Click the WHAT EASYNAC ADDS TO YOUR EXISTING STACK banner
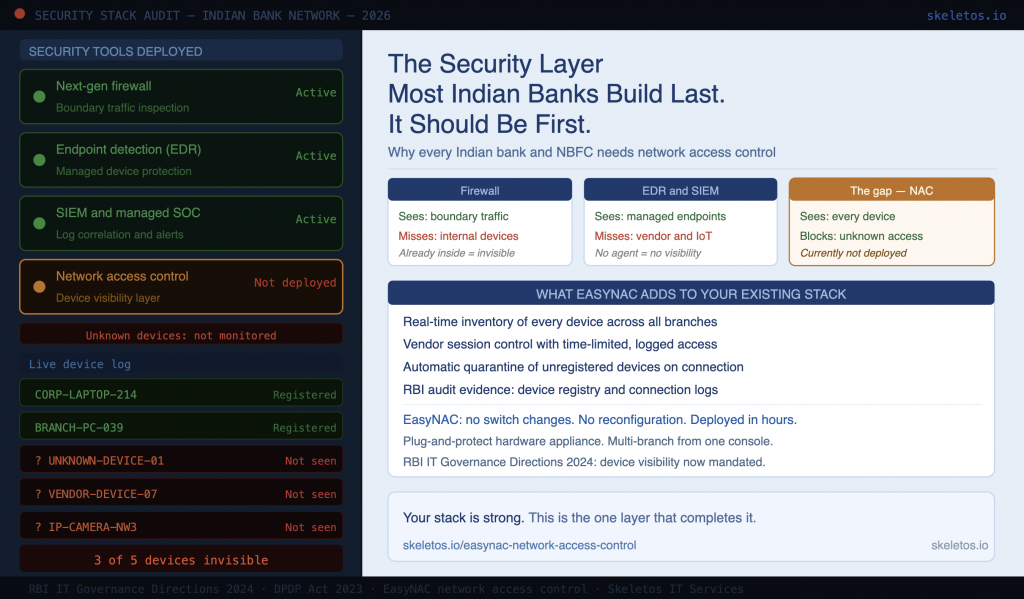Viewport: 1024px width, 599px height. click(x=691, y=293)
